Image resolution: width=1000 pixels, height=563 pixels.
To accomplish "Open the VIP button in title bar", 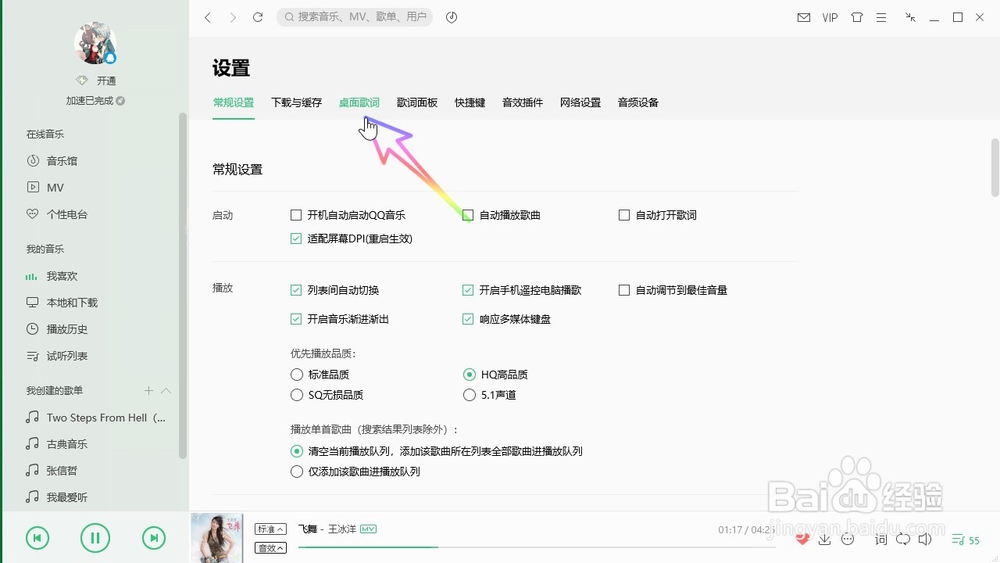I will (830, 18).
